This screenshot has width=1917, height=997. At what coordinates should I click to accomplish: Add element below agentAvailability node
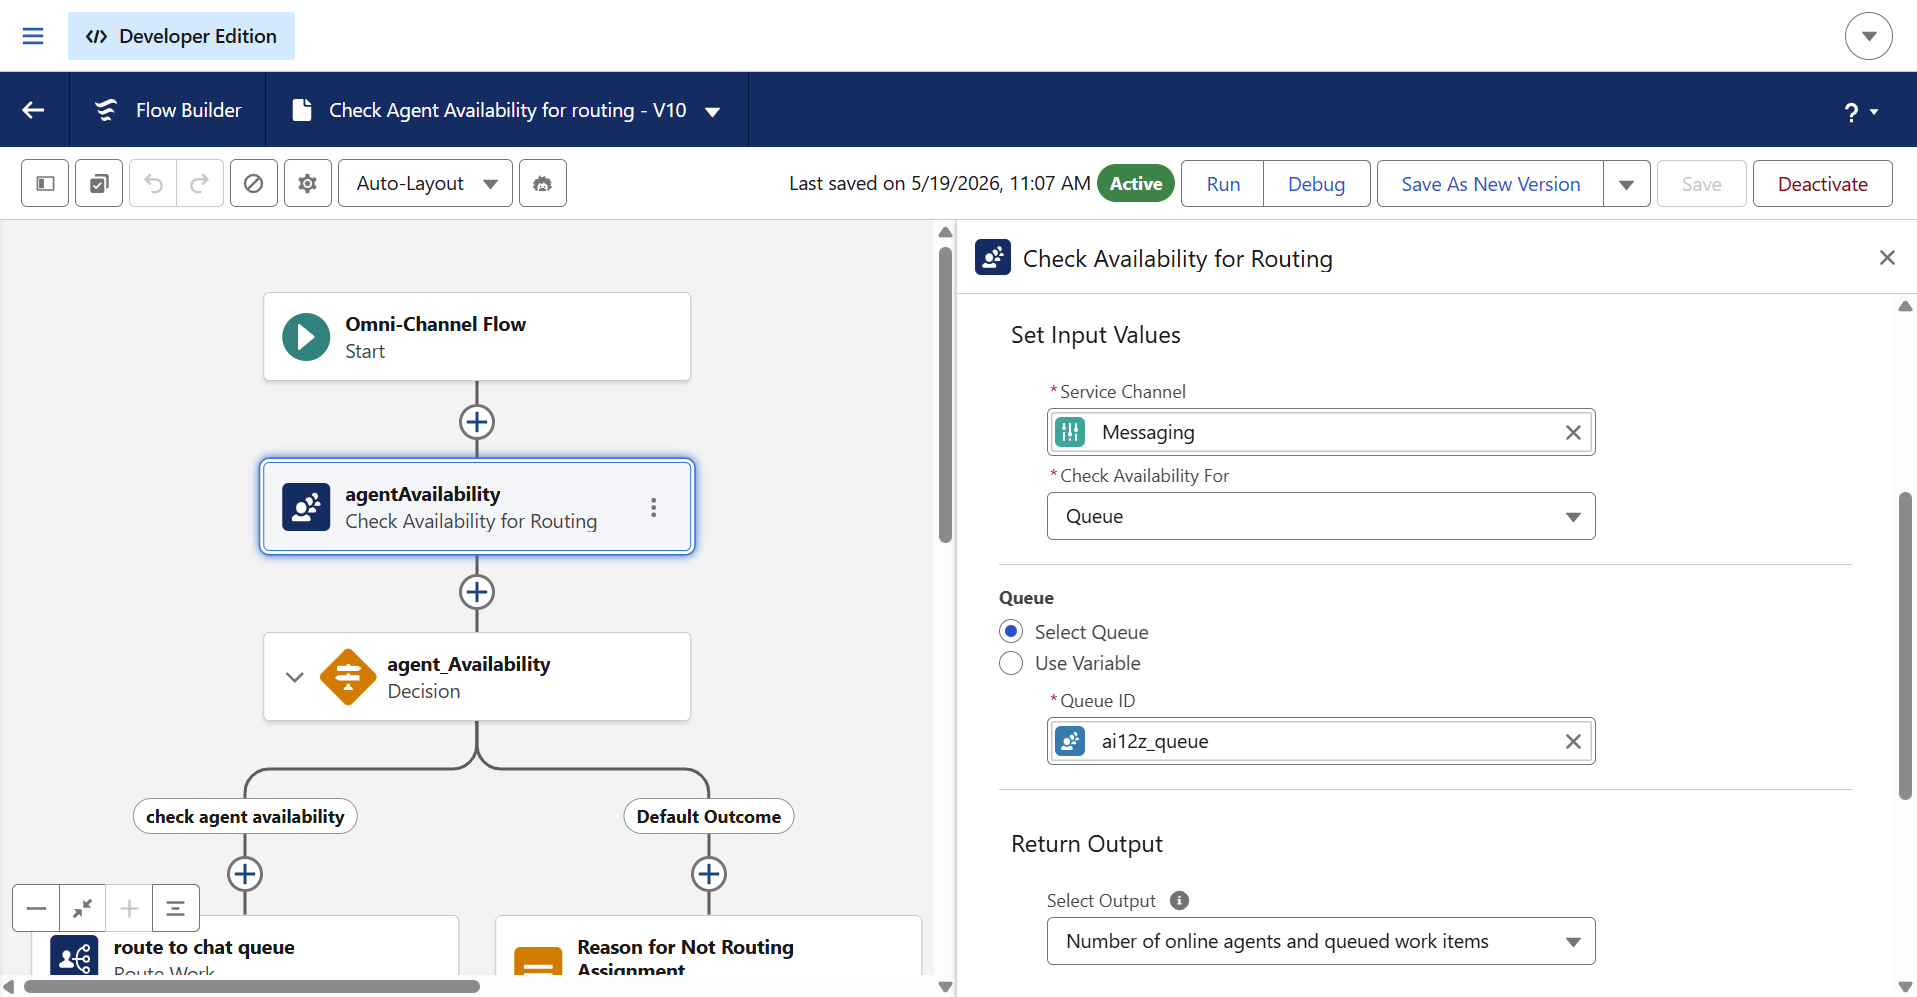coord(477,592)
